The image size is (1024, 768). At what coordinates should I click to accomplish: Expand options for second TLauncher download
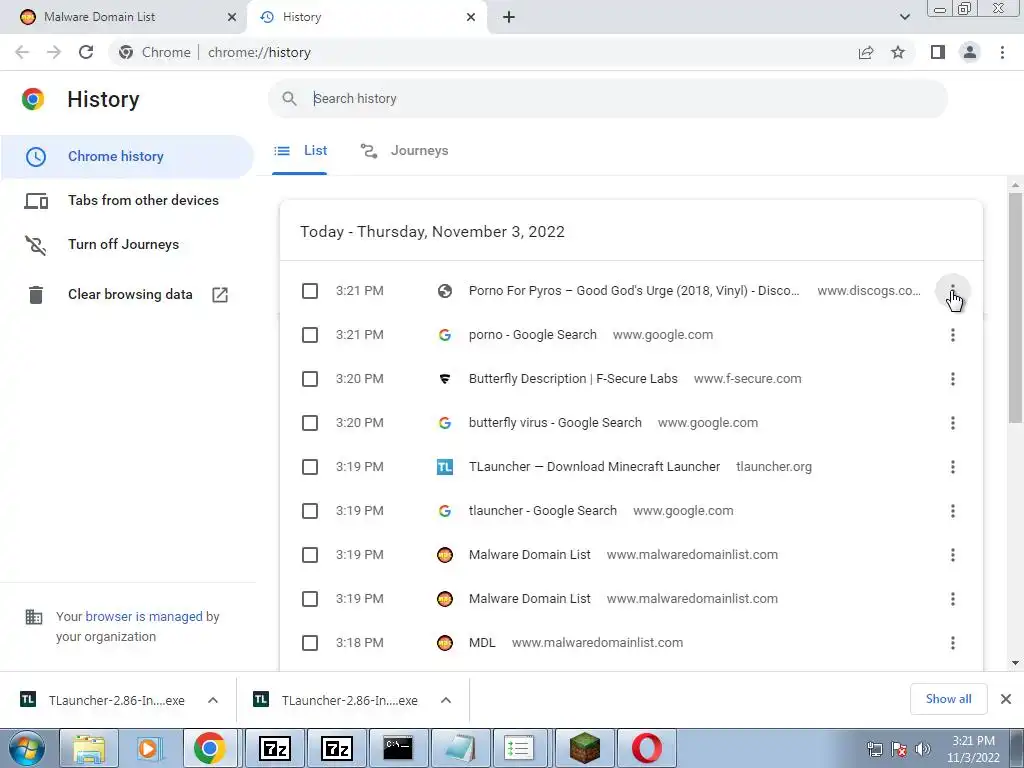coord(445,700)
